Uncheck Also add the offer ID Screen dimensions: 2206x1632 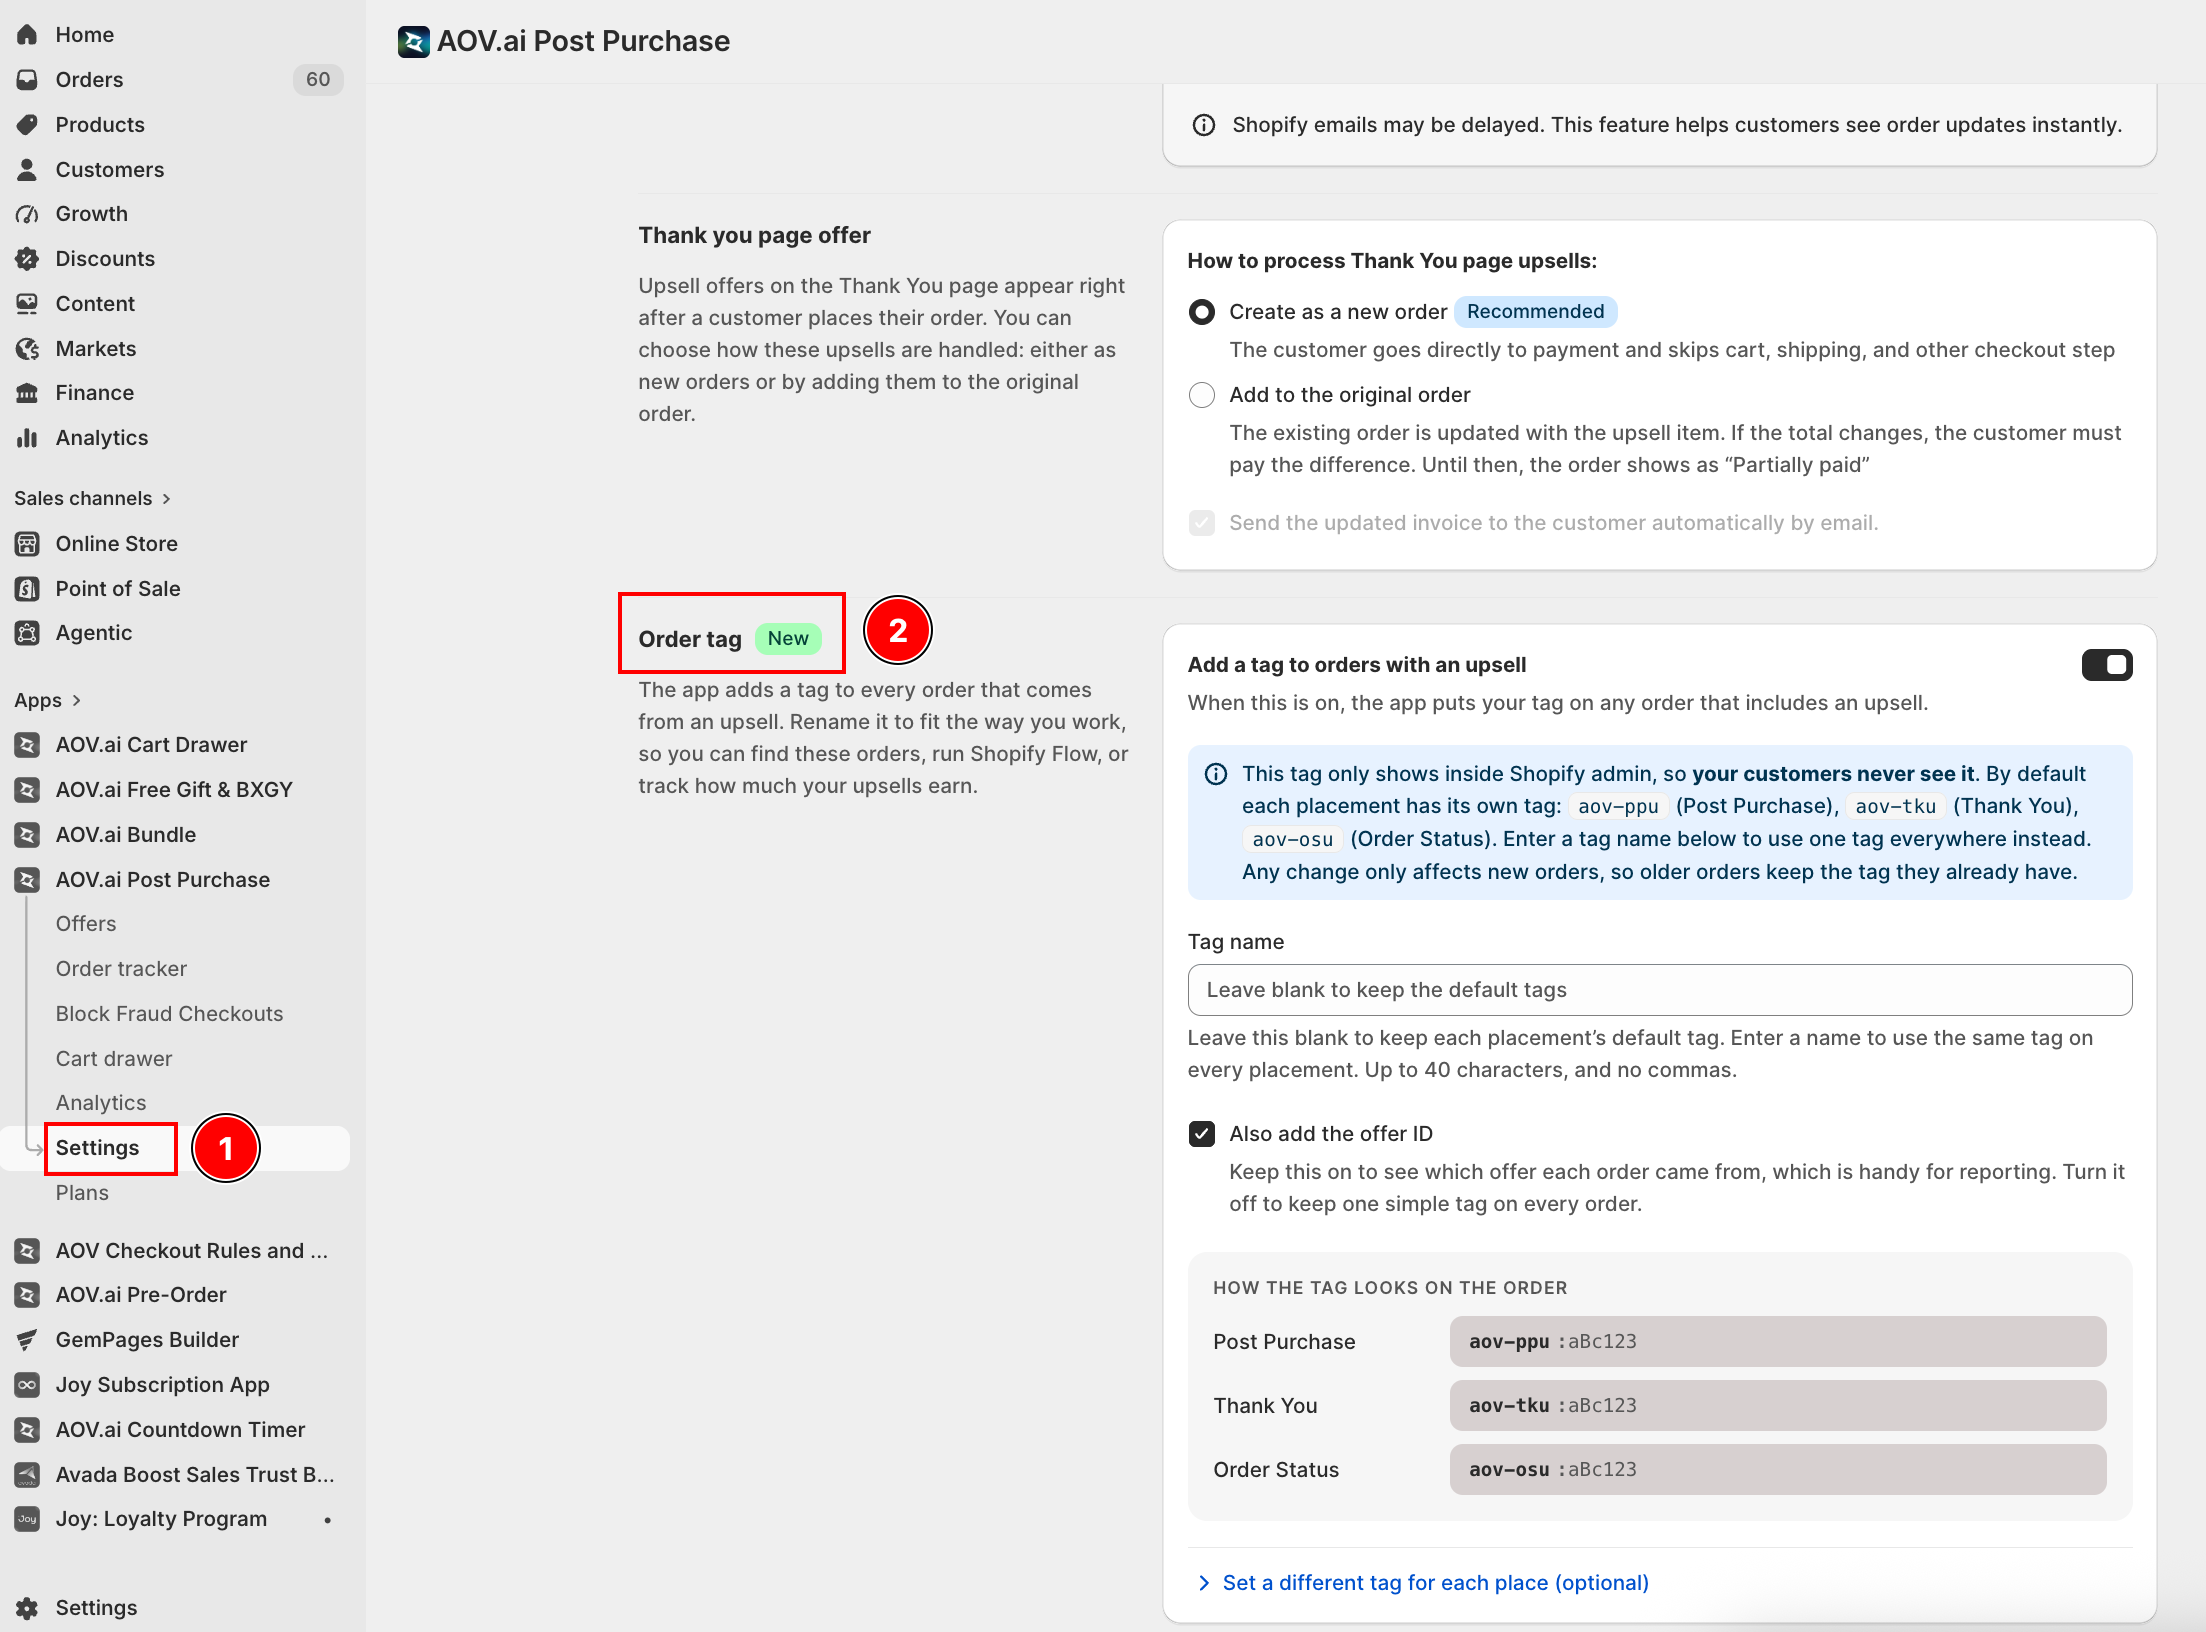click(1202, 1134)
